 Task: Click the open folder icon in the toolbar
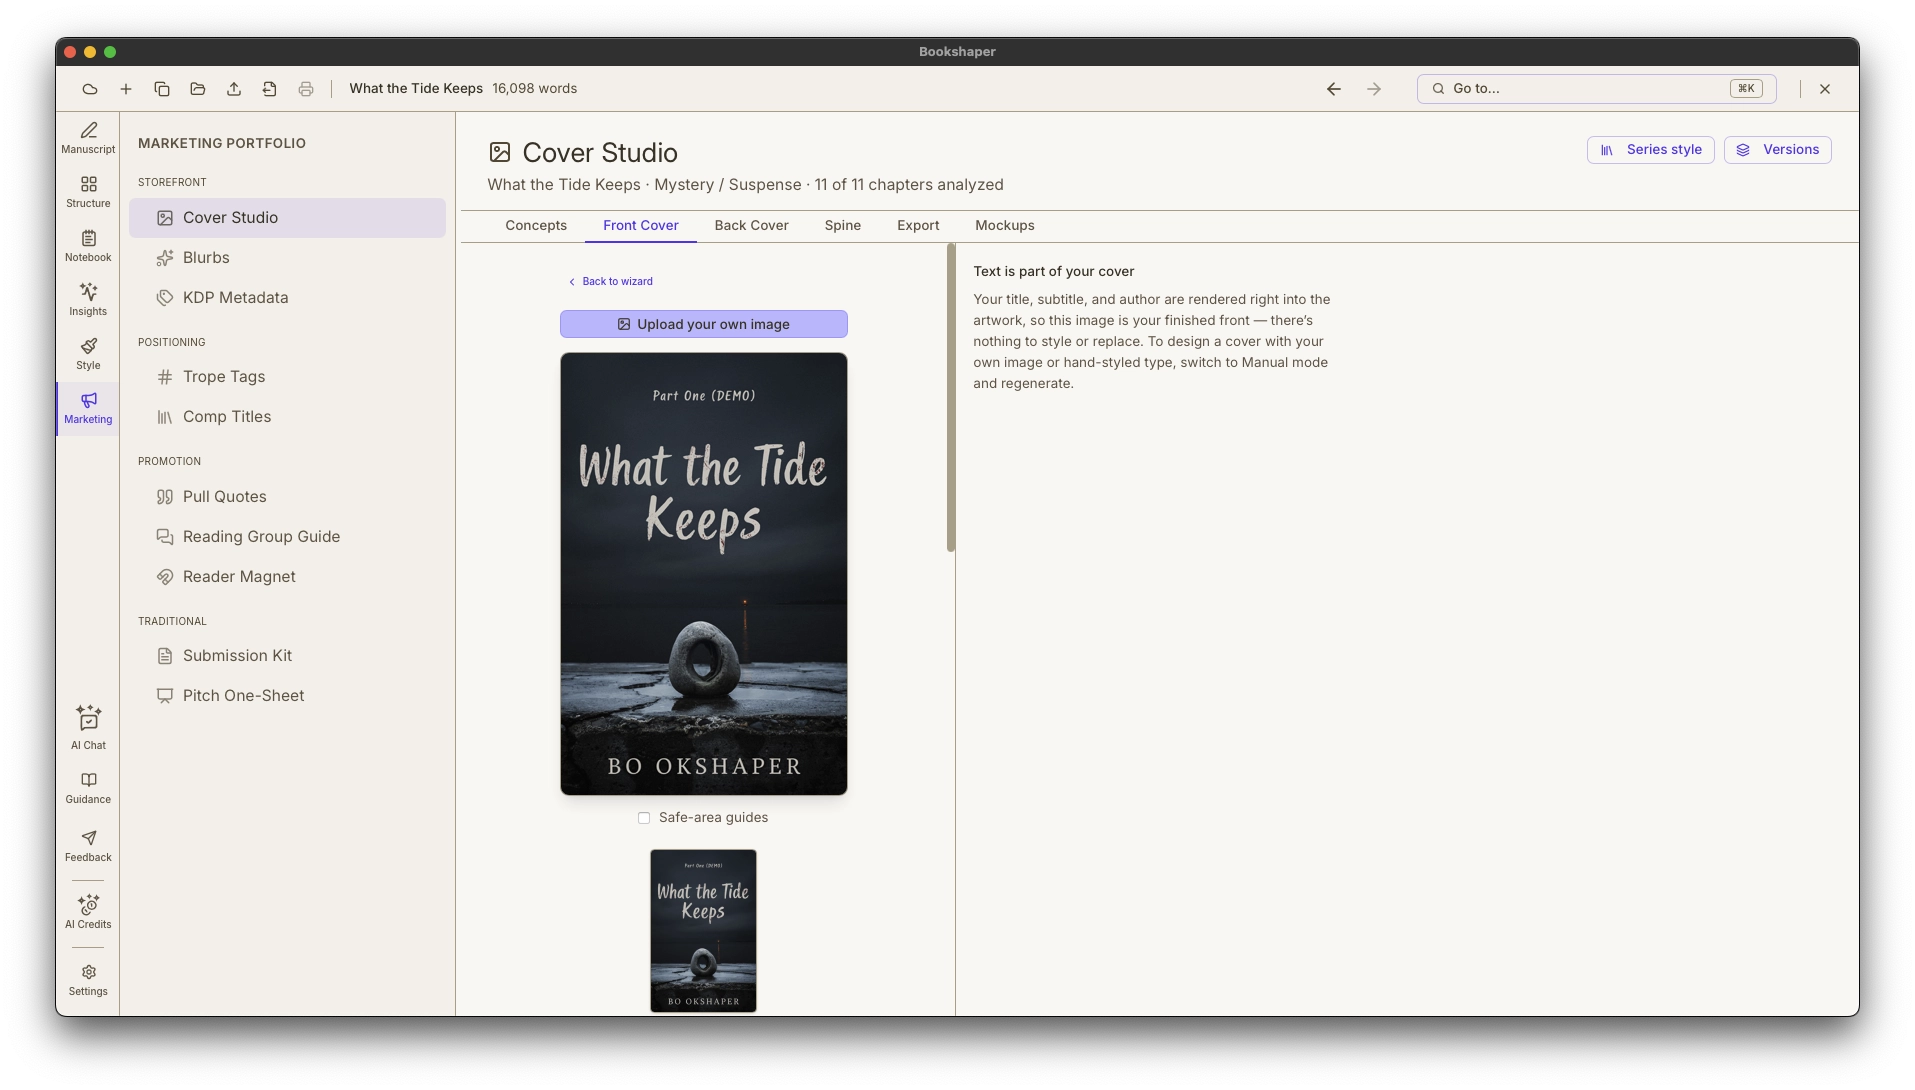(198, 89)
